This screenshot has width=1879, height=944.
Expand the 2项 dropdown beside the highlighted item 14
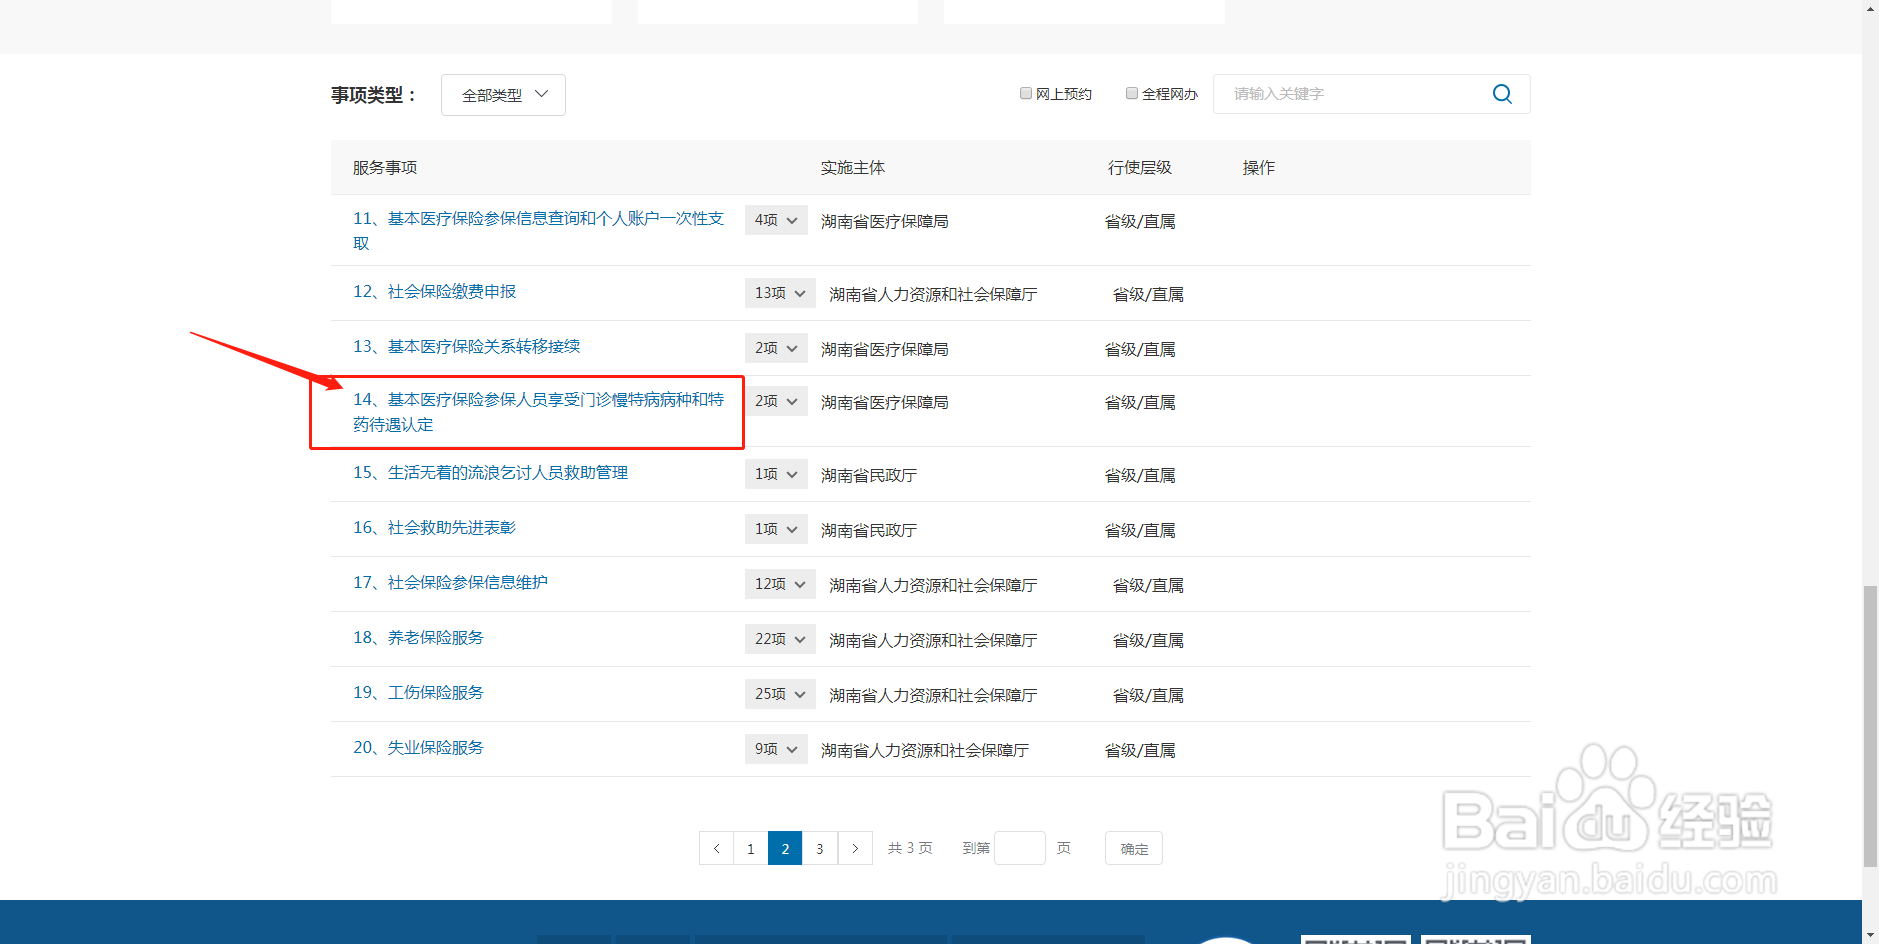click(776, 400)
